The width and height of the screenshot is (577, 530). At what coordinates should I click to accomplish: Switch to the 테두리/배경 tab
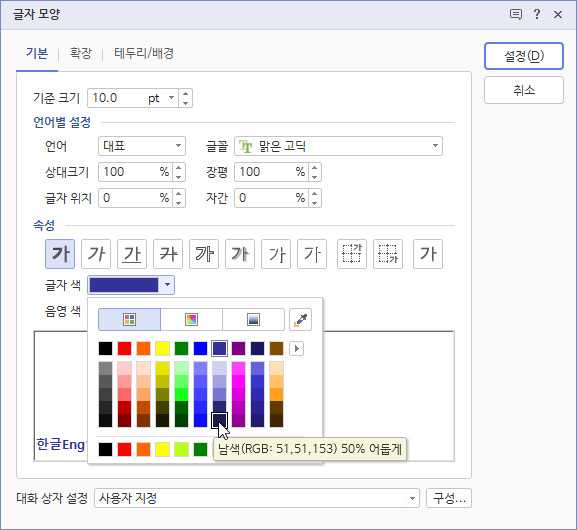click(144, 53)
